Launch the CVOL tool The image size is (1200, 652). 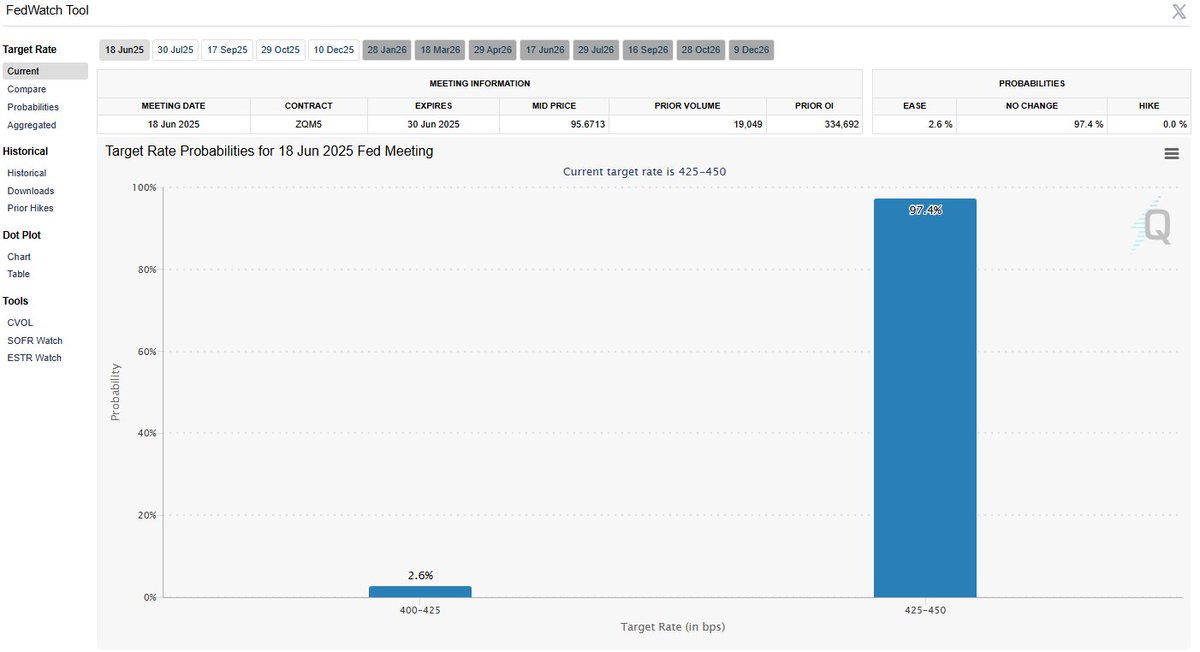tap(20, 322)
